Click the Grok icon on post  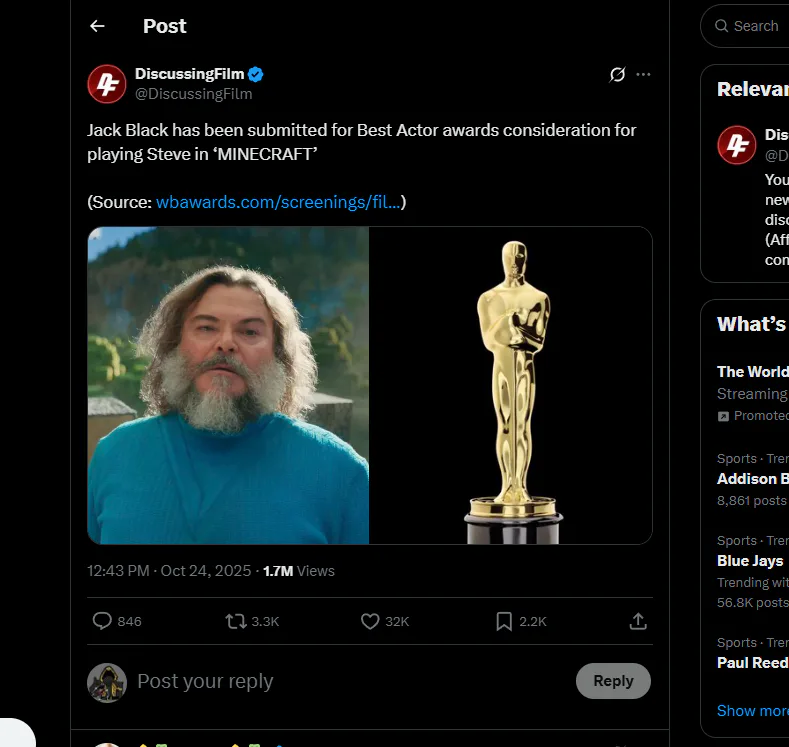click(x=617, y=75)
